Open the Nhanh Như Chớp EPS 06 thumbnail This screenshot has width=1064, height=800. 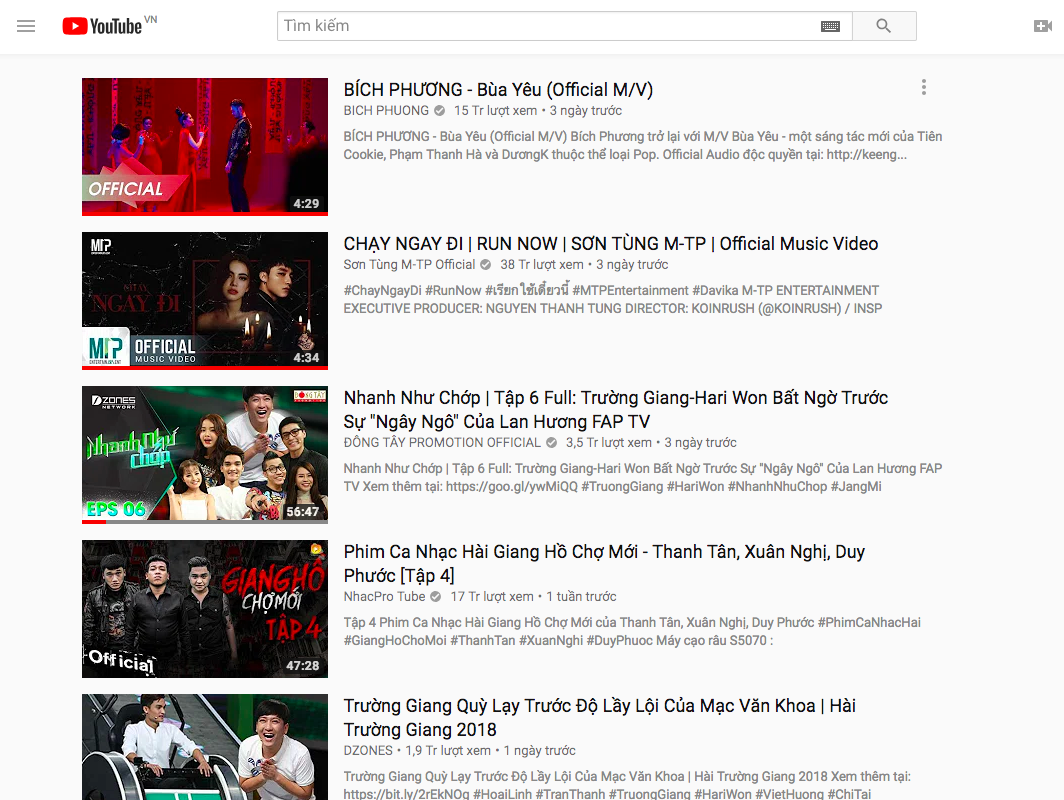(205, 455)
